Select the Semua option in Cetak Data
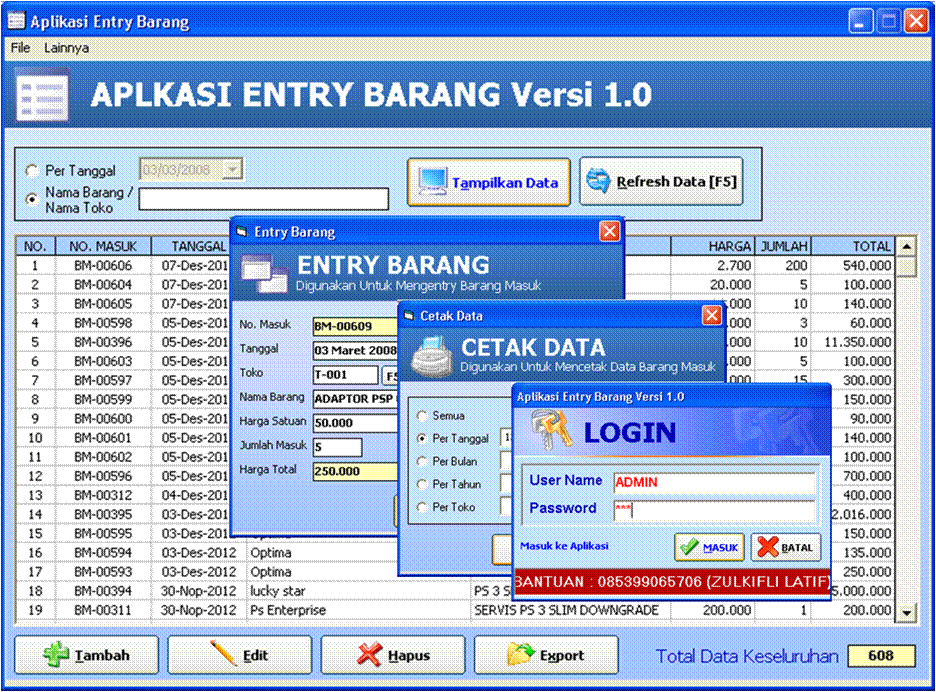This screenshot has height=692, width=936. [x=423, y=415]
